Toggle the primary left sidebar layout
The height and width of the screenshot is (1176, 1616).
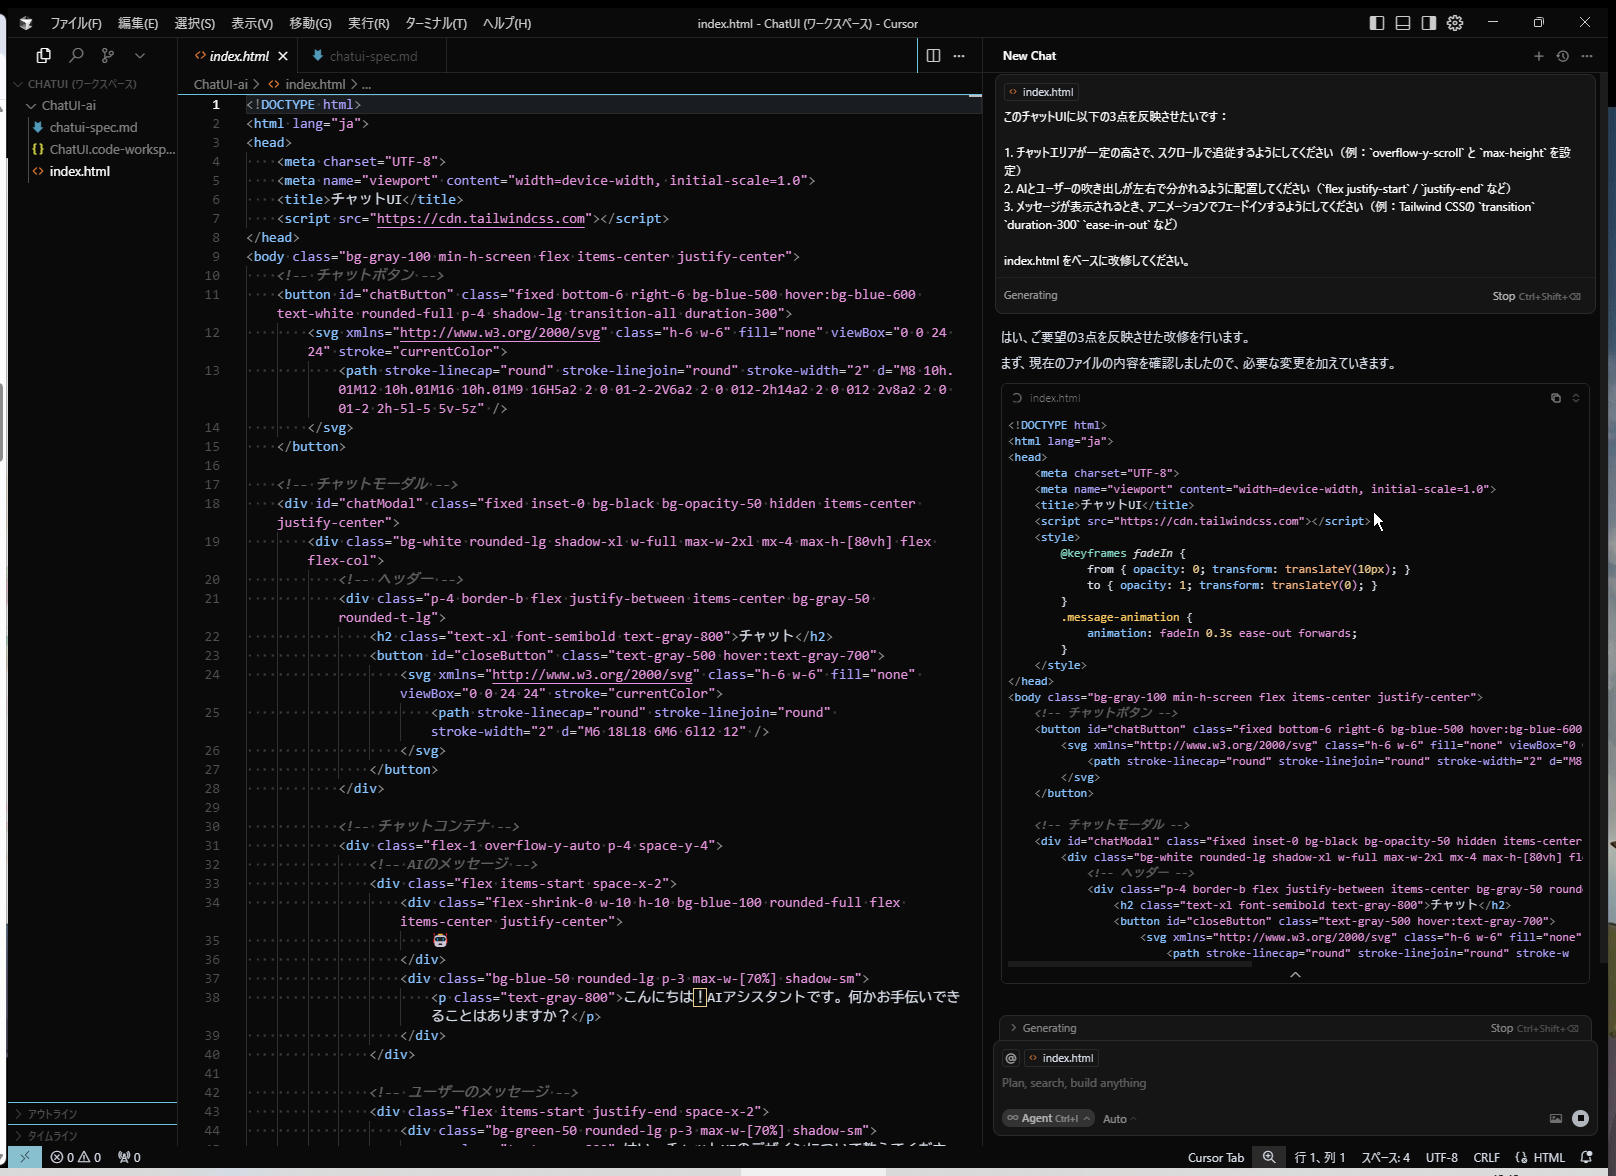1377,23
